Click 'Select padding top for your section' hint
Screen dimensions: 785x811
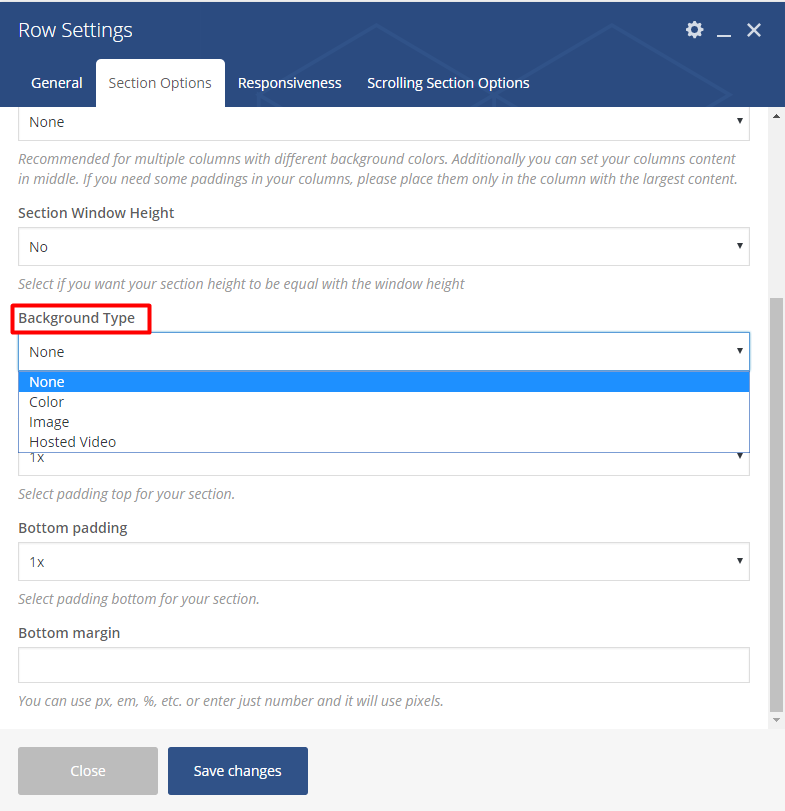[127, 494]
